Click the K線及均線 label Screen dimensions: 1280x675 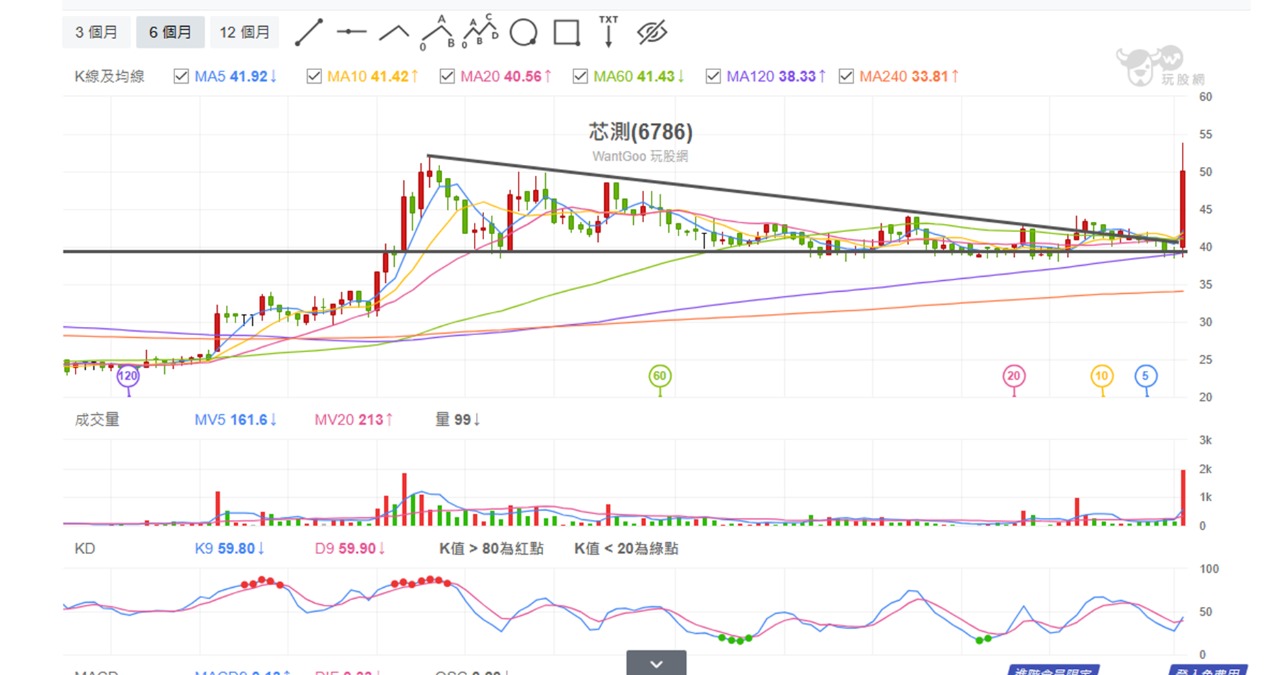(109, 76)
